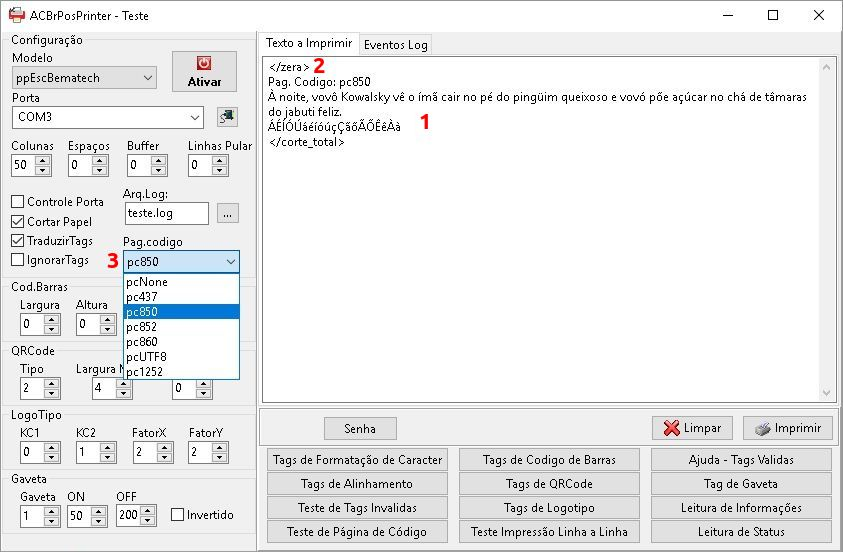
Task: Select pc852 in the code page list
Action: pos(181,327)
